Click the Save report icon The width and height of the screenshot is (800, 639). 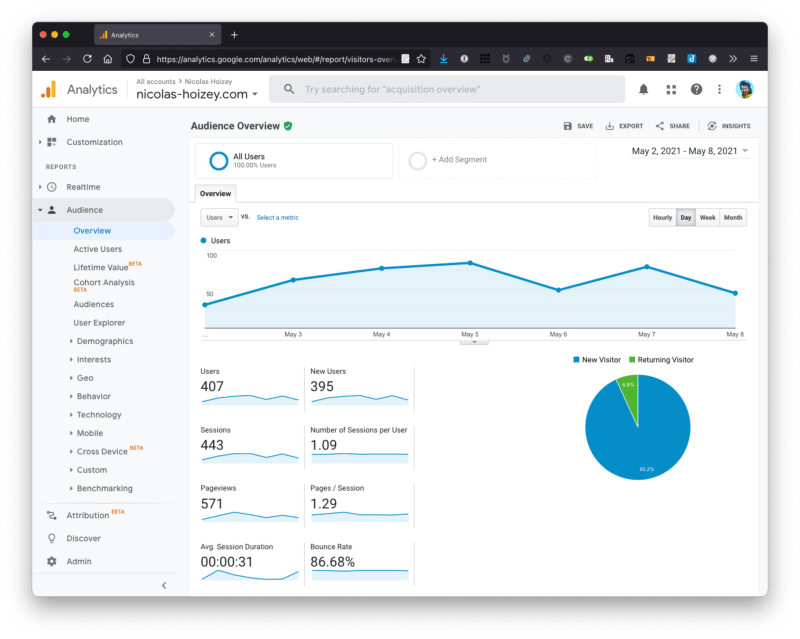point(567,126)
